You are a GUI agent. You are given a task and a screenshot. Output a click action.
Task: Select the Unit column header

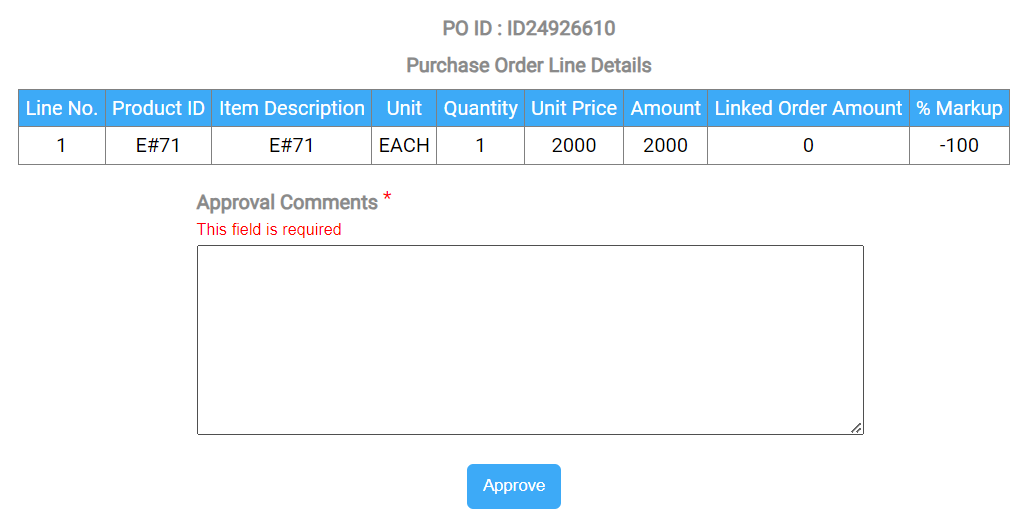404,109
